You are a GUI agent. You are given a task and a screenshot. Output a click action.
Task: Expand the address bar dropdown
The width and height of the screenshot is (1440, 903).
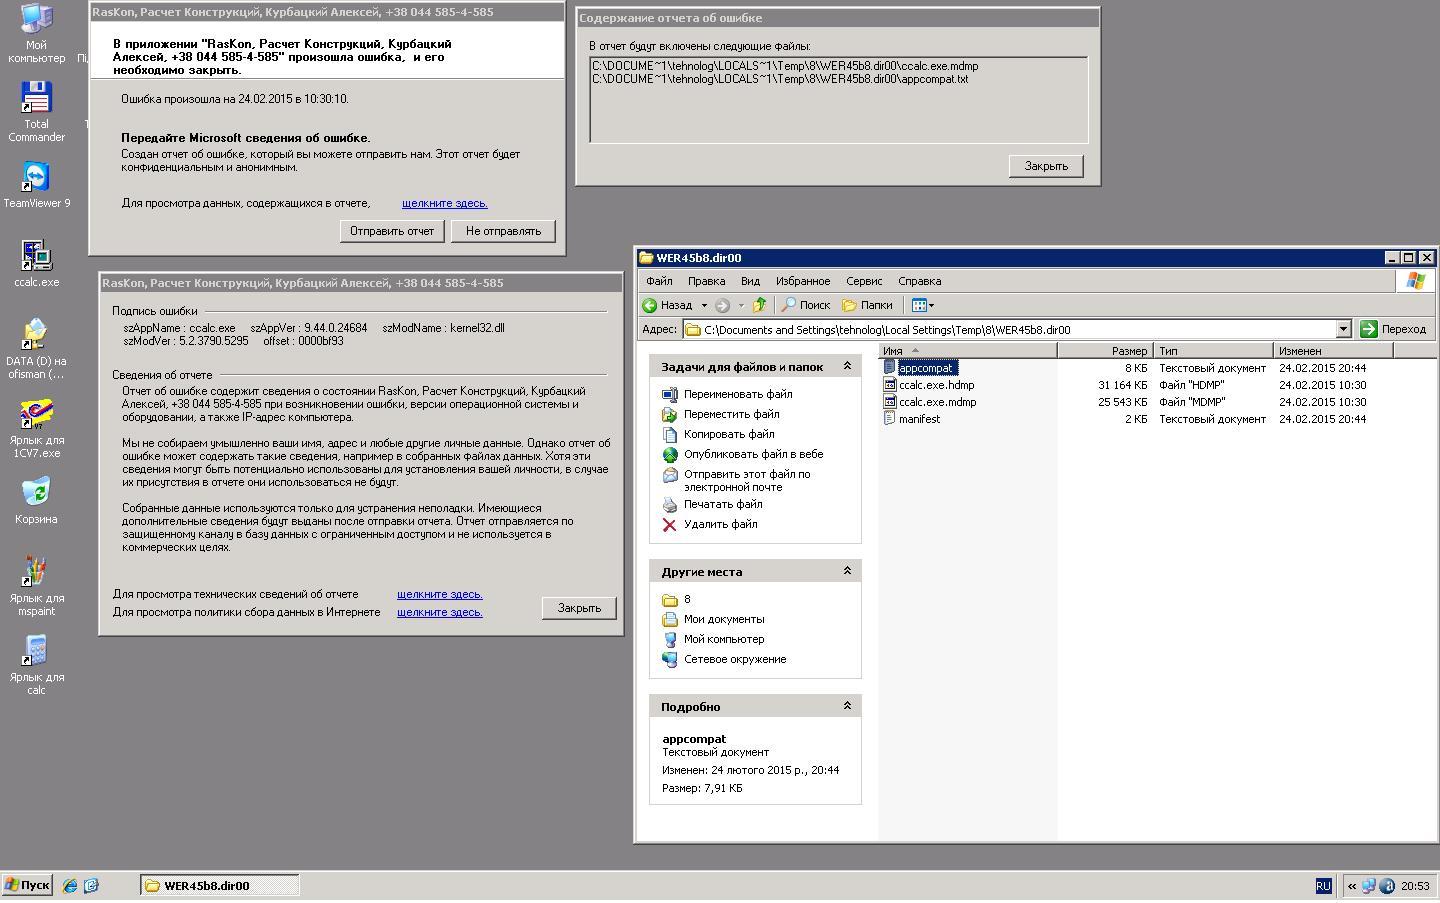click(x=1343, y=329)
